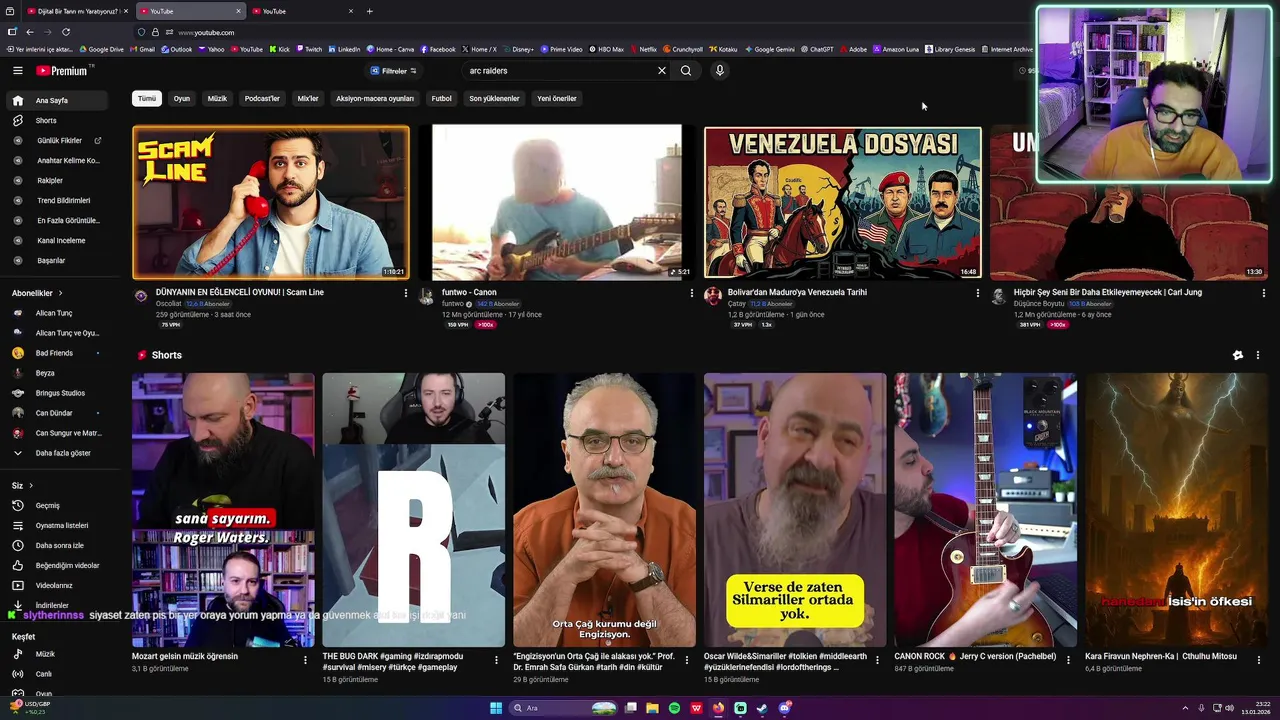1280x720 pixels.
Task: Go back in browser history
Action: point(30,32)
